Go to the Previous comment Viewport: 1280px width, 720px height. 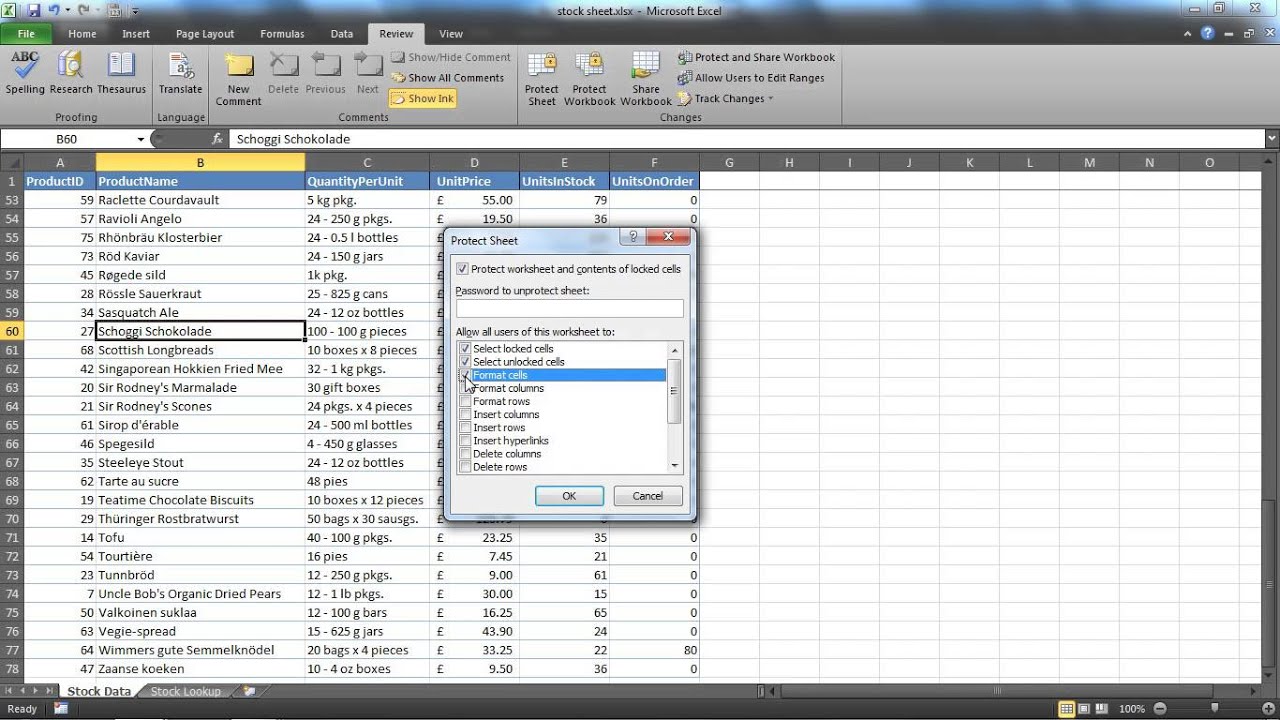(326, 73)
